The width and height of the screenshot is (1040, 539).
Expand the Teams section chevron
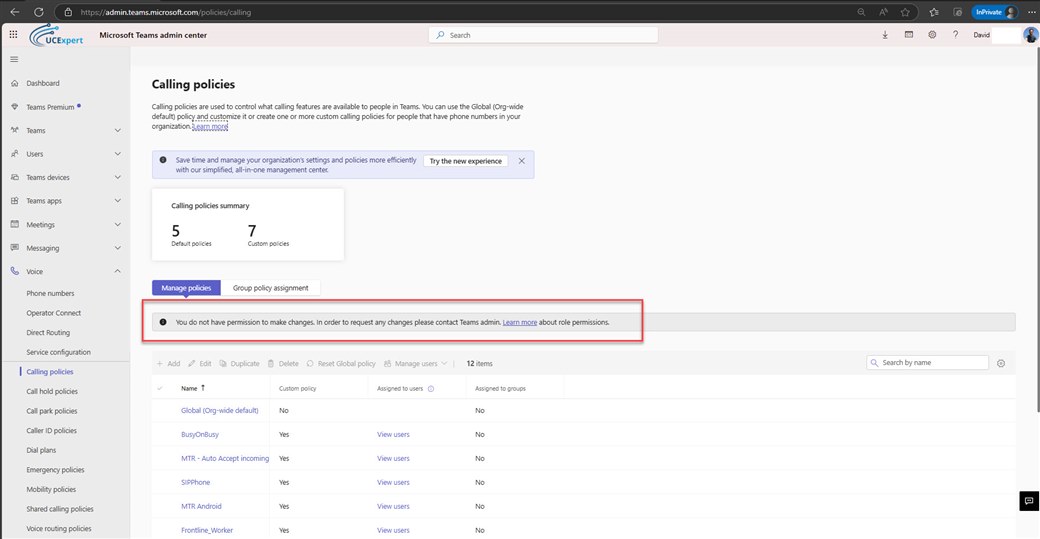tap(117, 131)
